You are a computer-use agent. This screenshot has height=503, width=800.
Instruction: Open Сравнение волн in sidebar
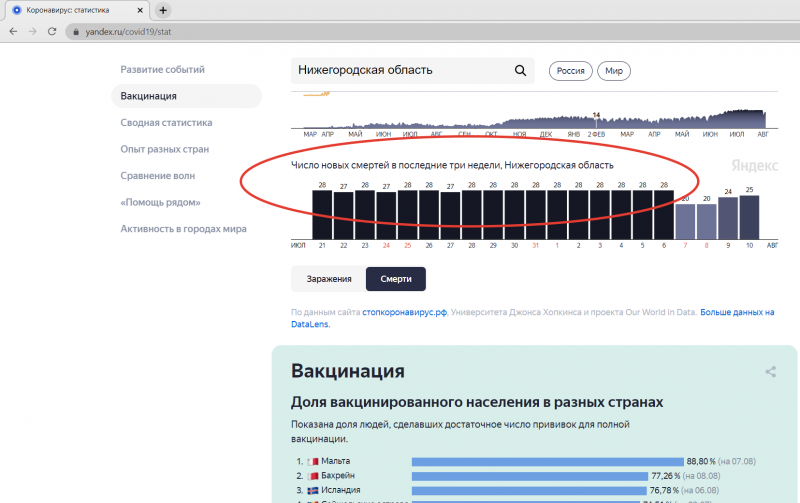tap(158, 175)
